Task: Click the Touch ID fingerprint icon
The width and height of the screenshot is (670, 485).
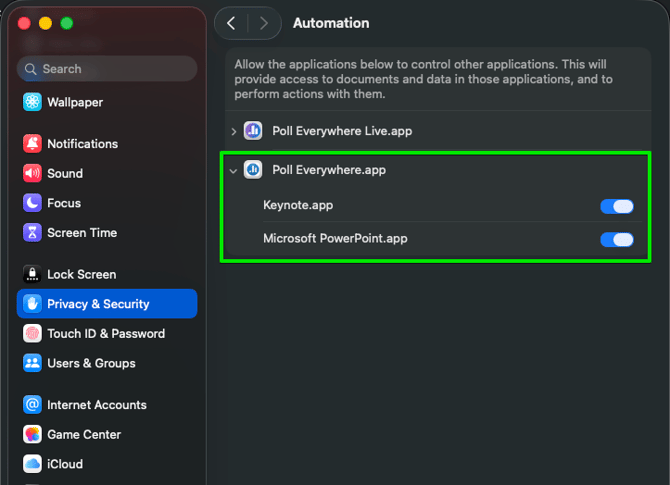Action: pyautogui.click(x=32, y=333)
